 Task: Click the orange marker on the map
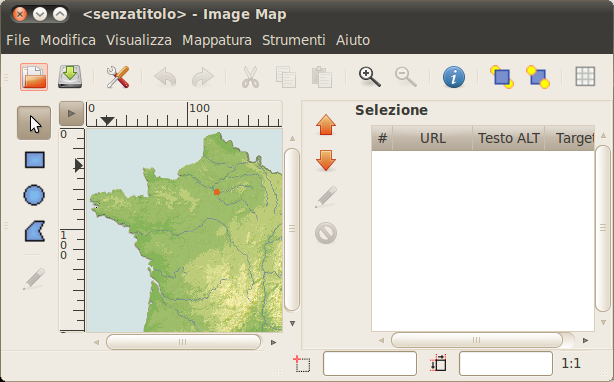click(217, 192)
